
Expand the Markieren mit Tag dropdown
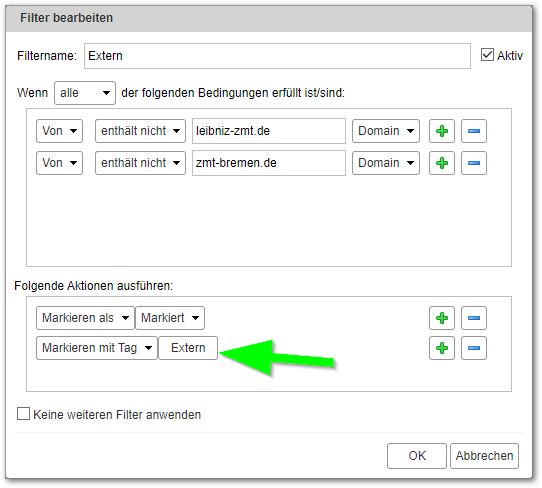[97, 348]
